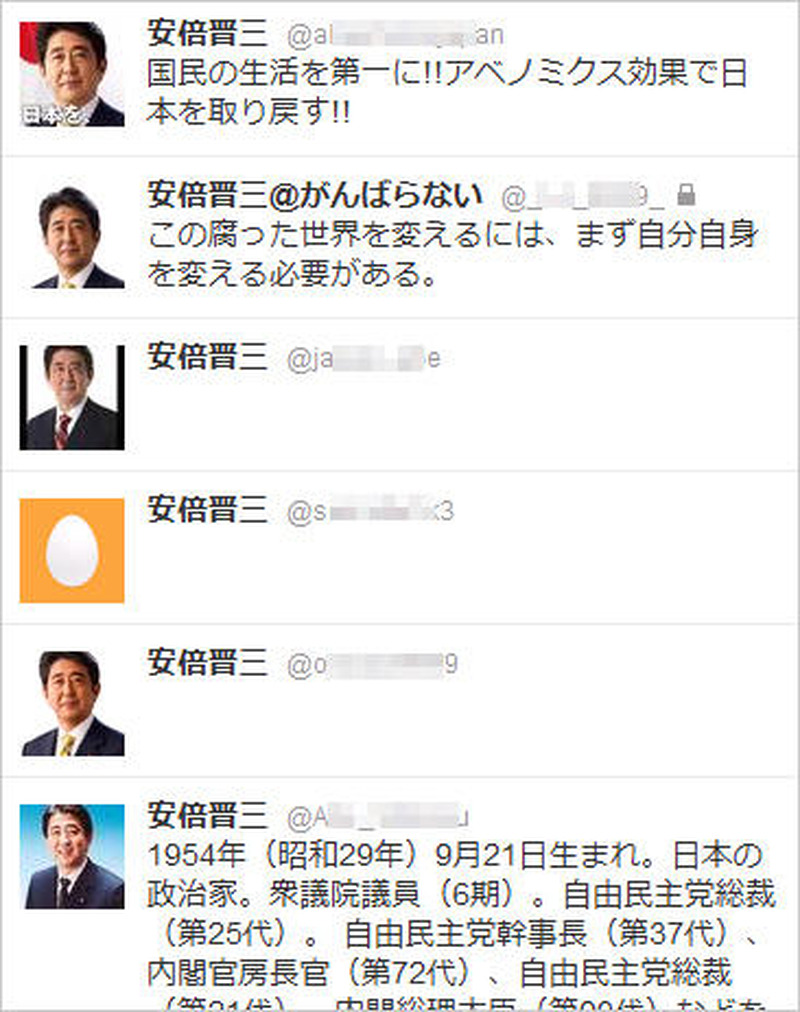Click the handle starting with @ja
The width and height of the screenshot is (800, 1012).
click(363, 359)
